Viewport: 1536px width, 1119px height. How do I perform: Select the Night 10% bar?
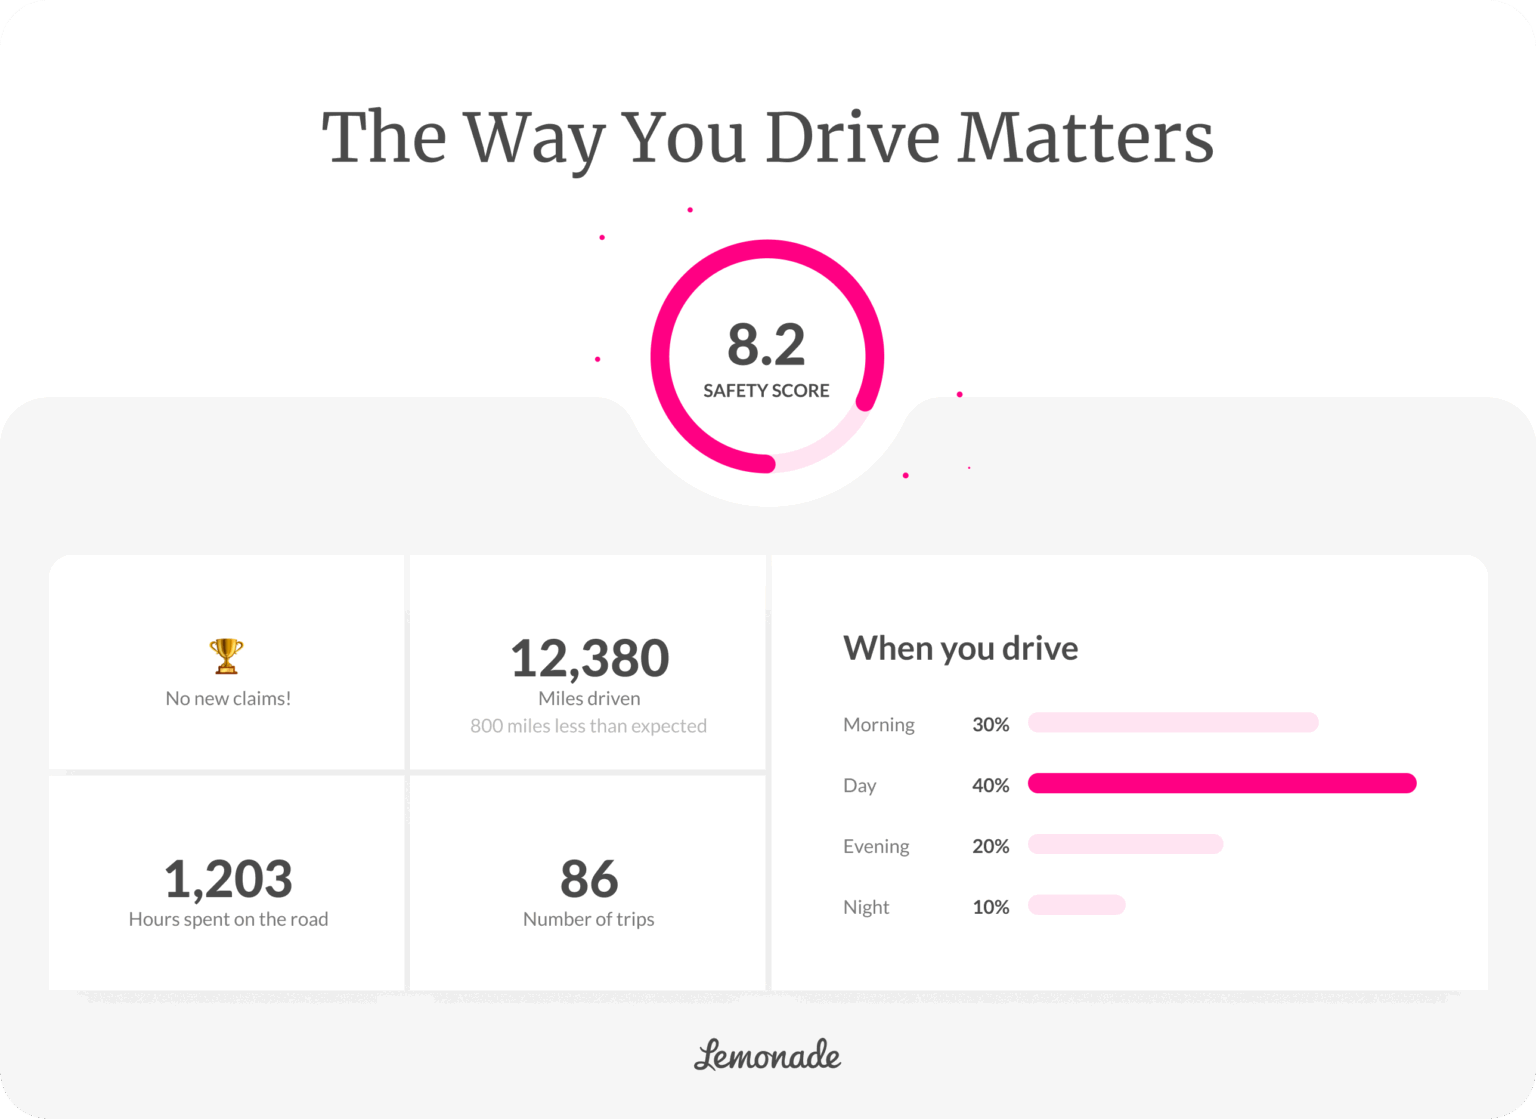tap(1076, 906)
